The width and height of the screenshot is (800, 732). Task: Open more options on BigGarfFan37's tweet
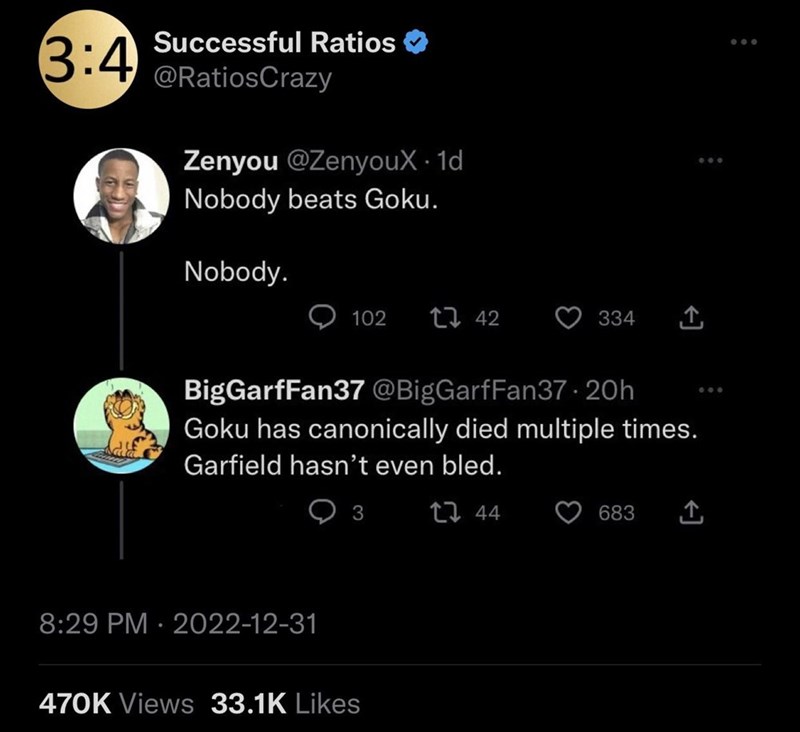click(x=707, y=389)
